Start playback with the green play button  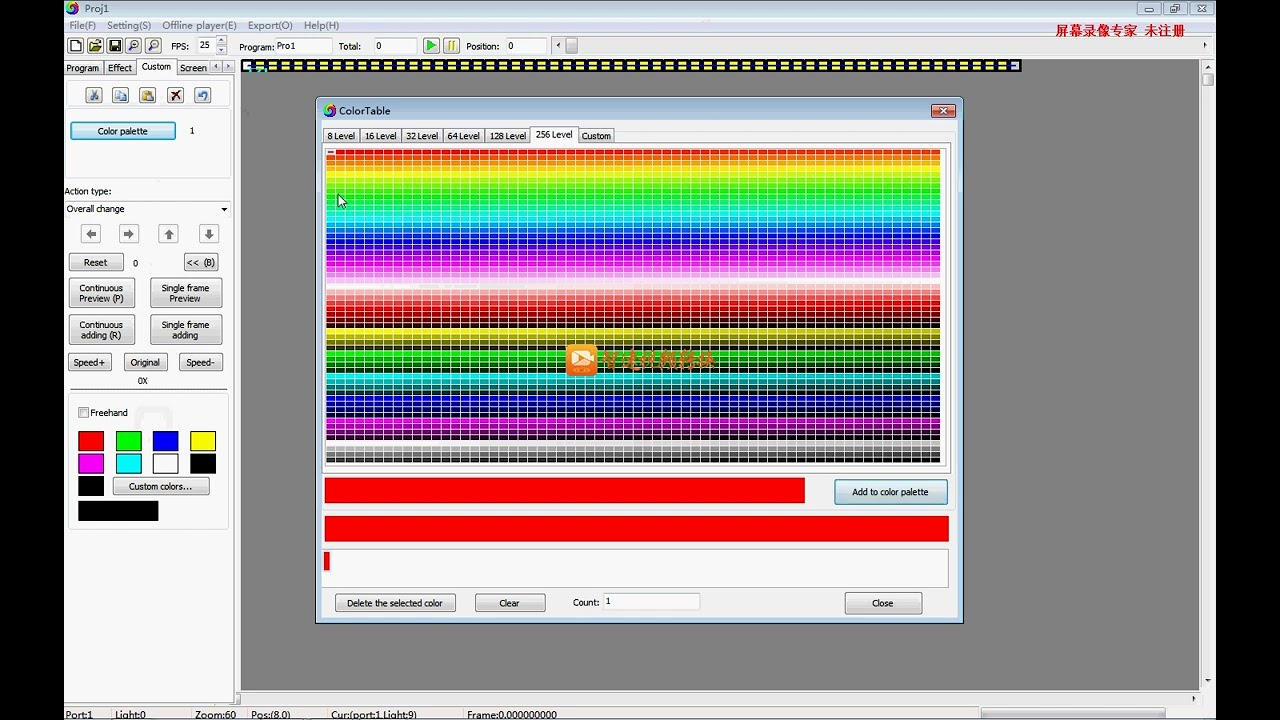click(430, 46)
